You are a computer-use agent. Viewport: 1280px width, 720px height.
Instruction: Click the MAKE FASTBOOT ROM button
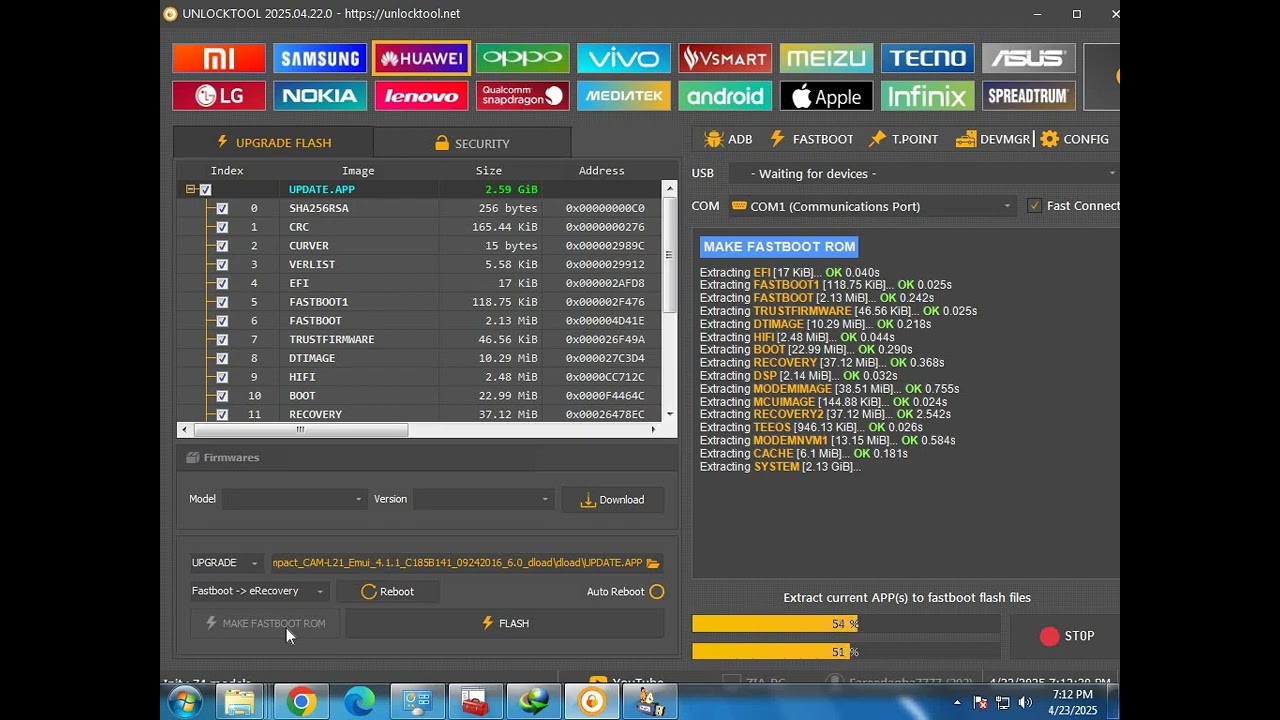pos(265,623)
